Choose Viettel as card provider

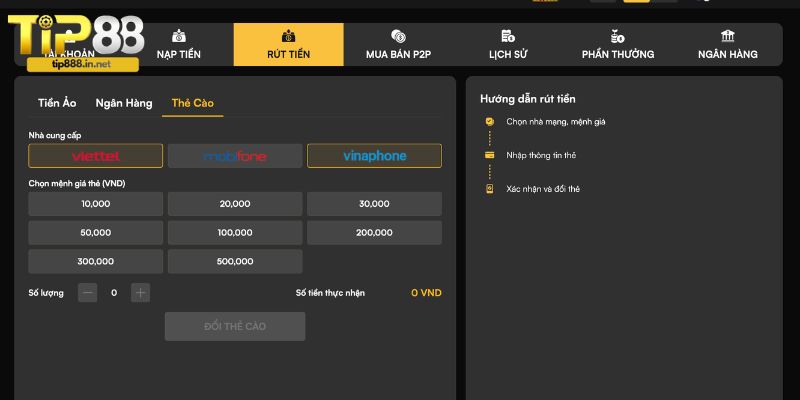click(x=96, y=156)
